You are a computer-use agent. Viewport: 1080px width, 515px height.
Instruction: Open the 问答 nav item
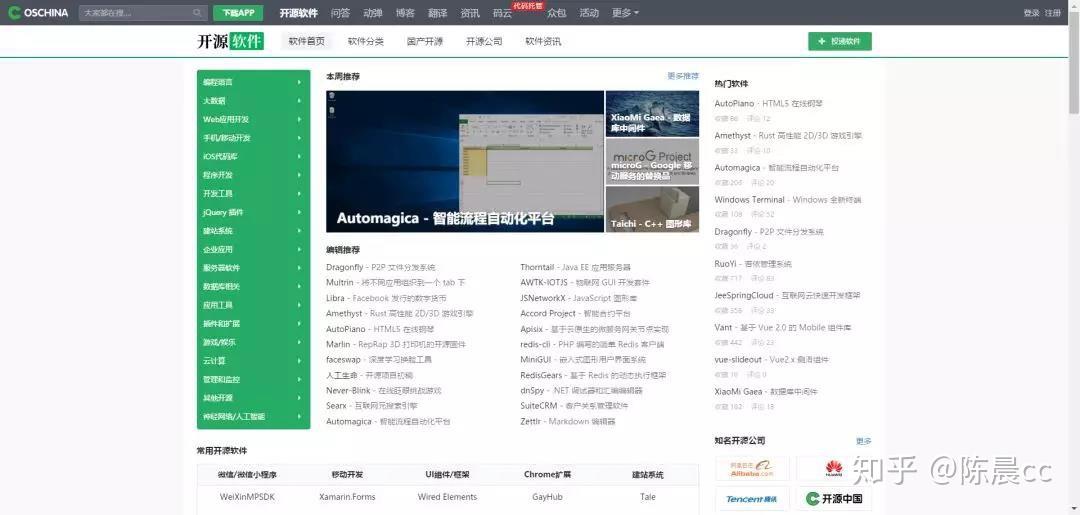pos(340,12)
